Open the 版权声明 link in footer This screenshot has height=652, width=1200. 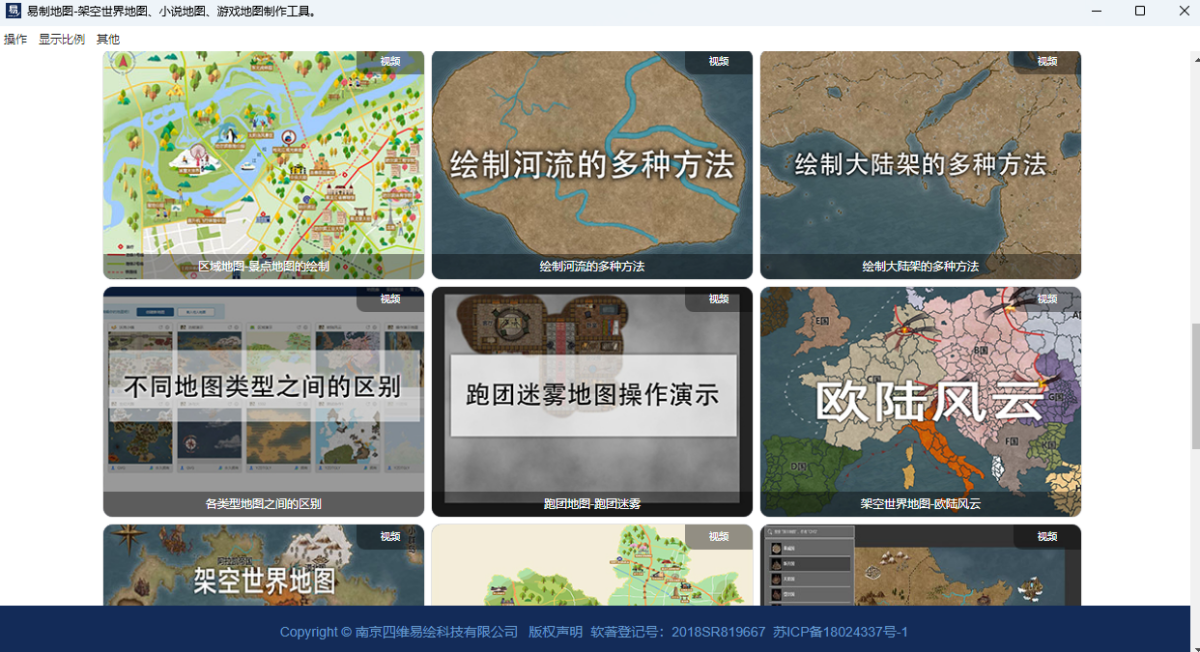point(555,632)
